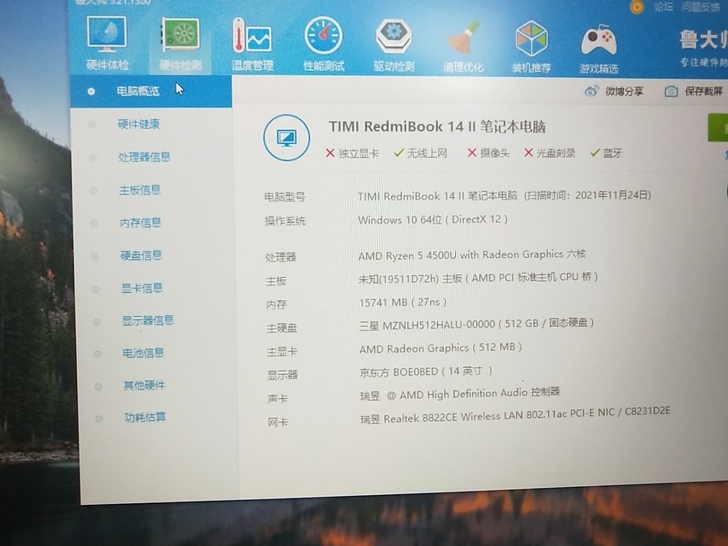
Task: Open 游戏精选 gamepad icon
Action: coord(598,49)
